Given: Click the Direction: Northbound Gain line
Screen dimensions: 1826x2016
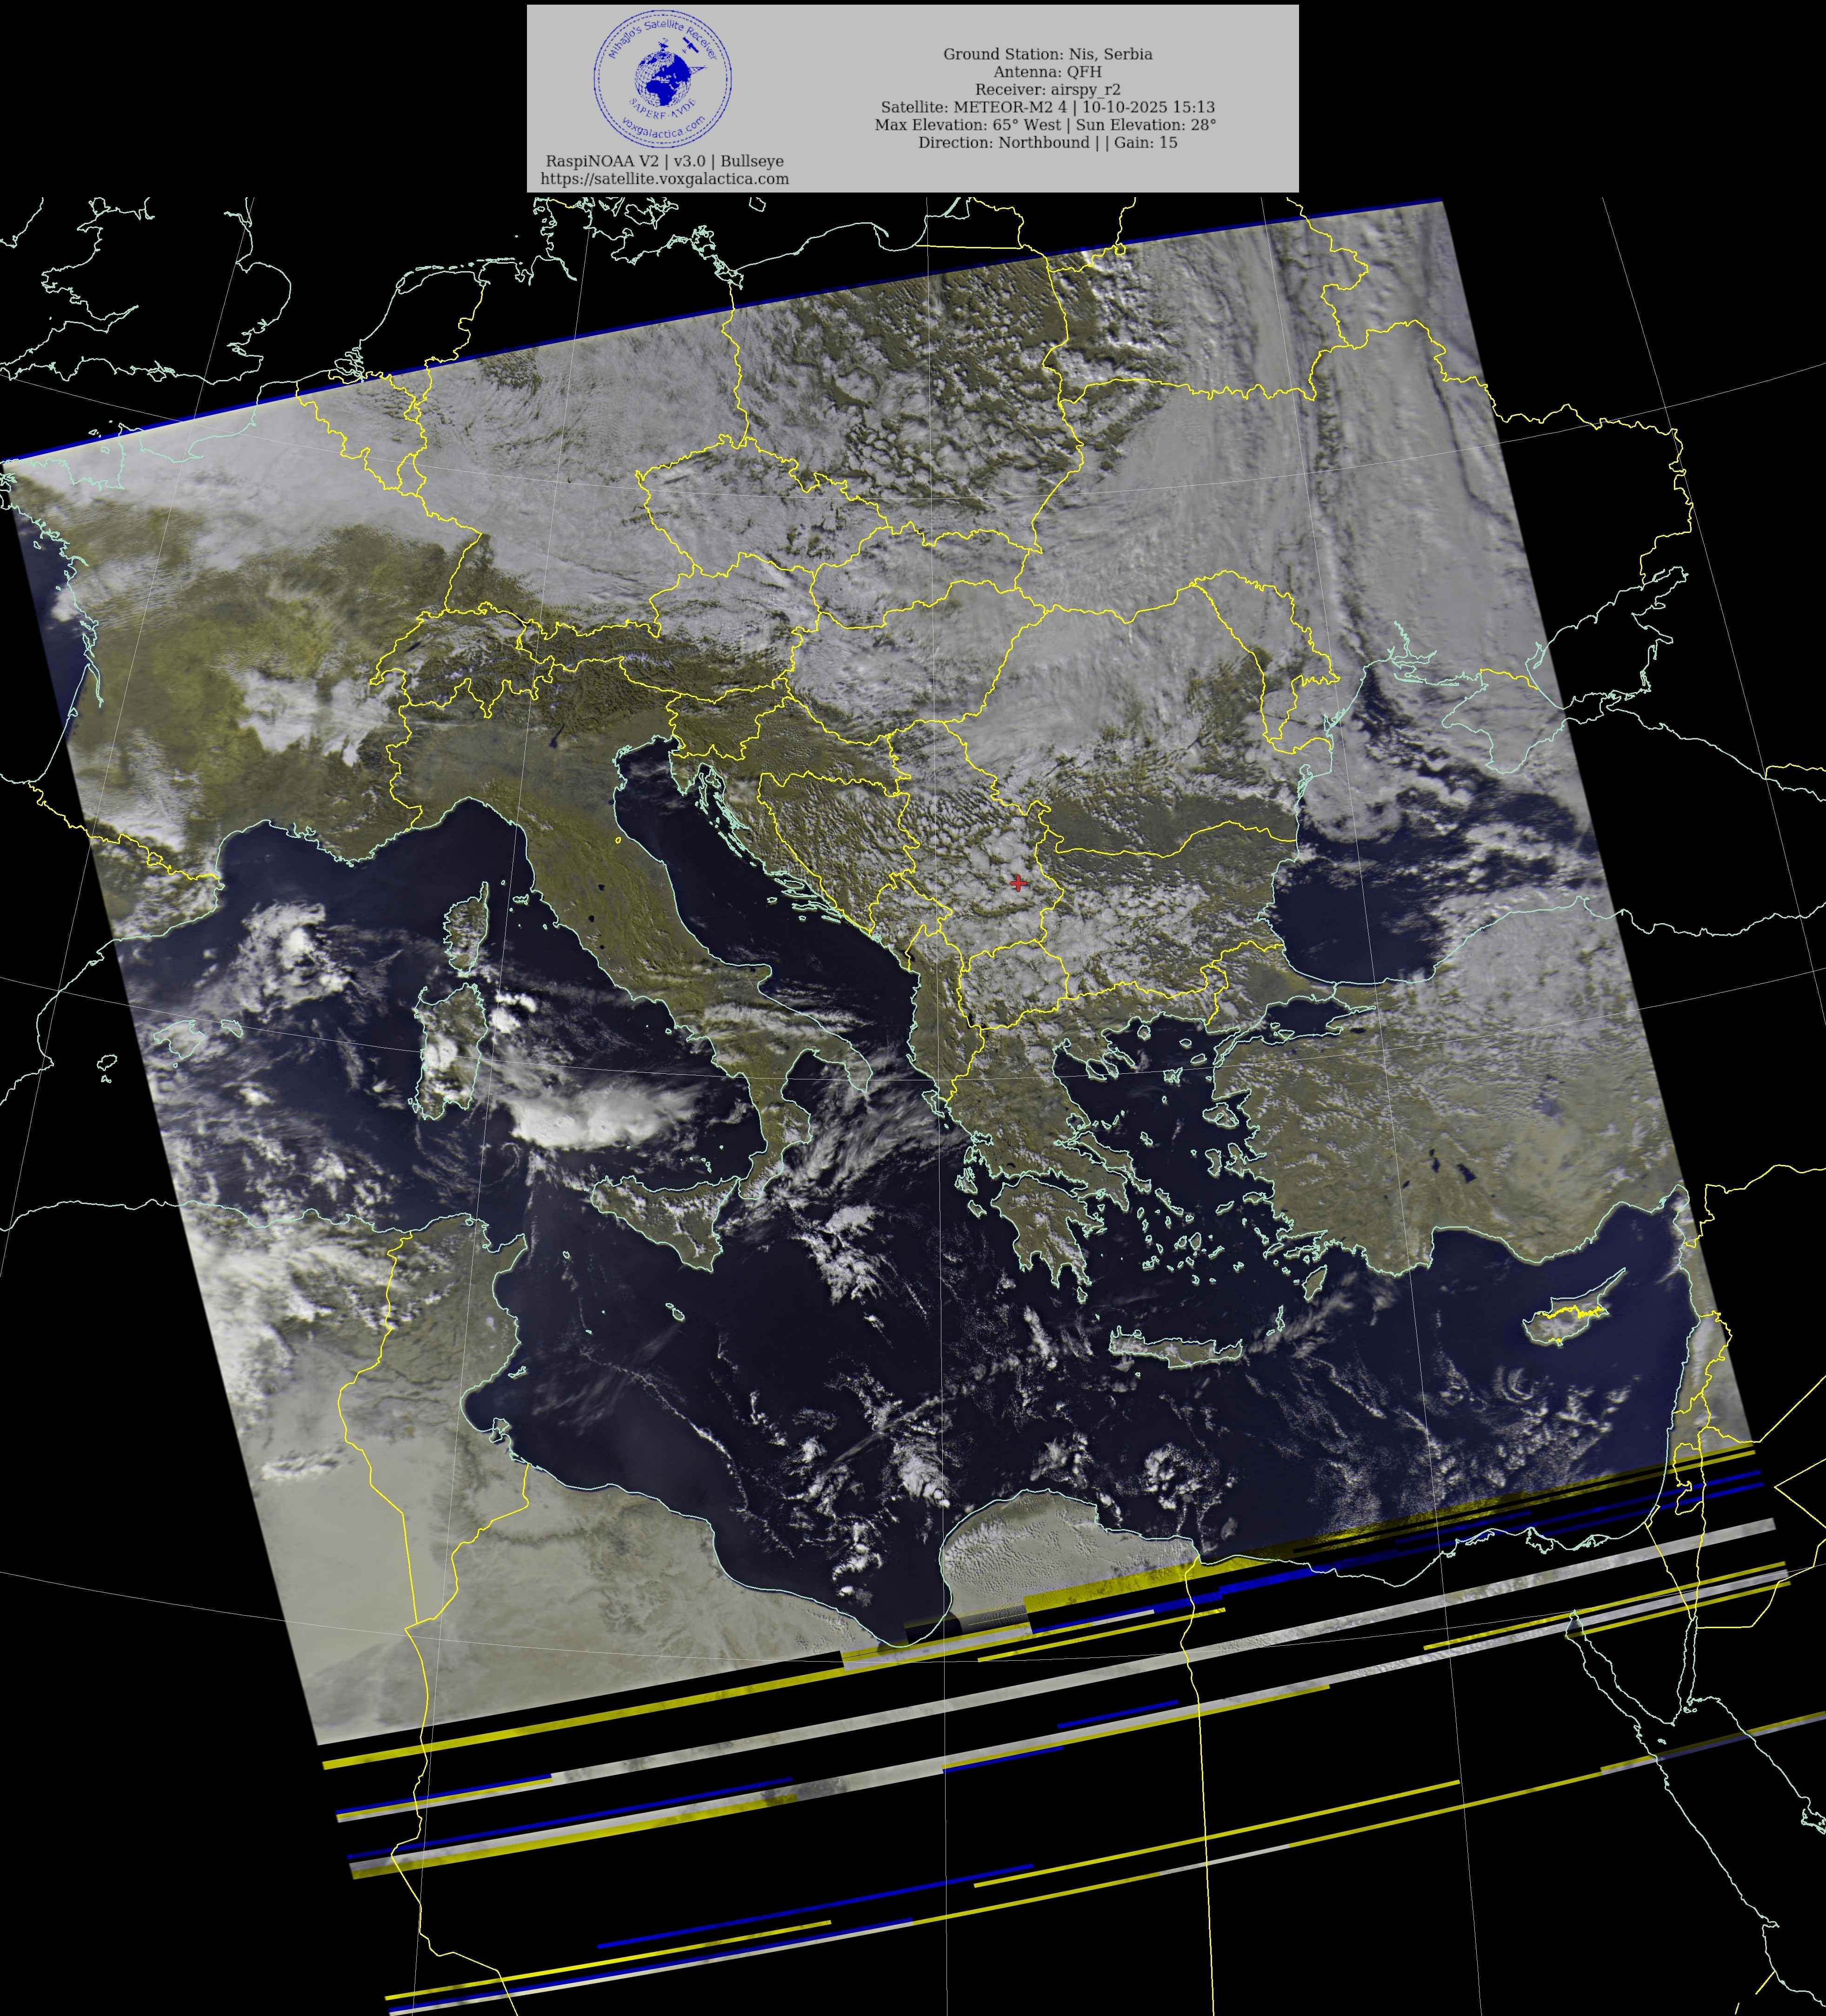Looking at the screenshot, I should pos(1047,143).
